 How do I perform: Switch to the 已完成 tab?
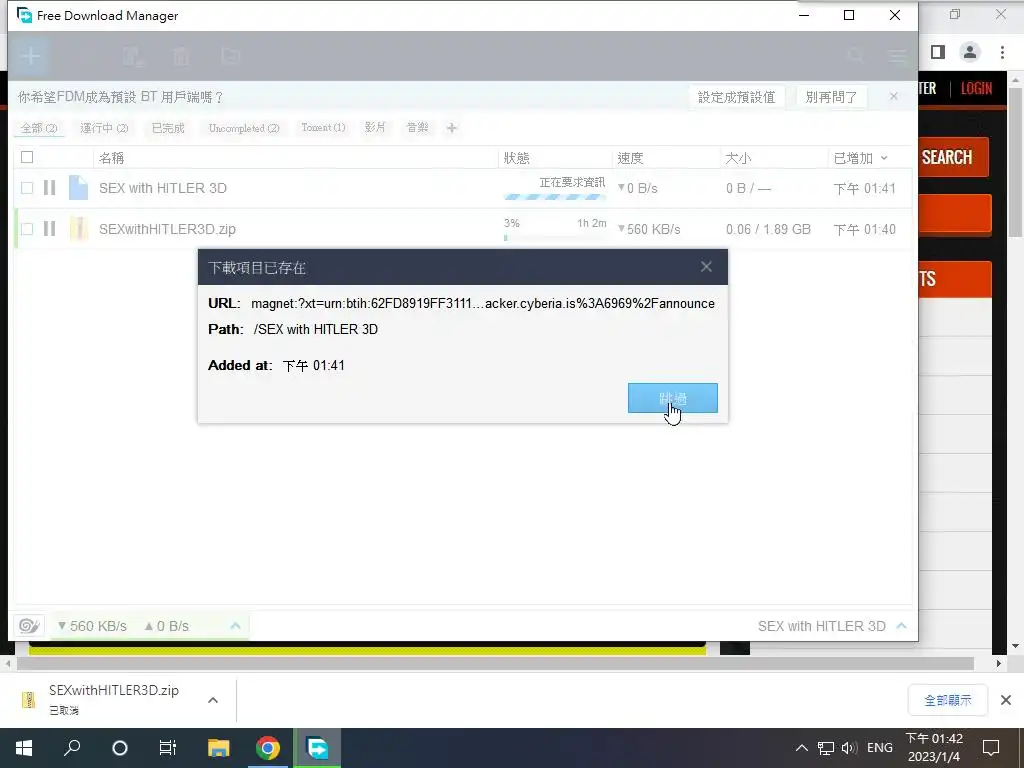[x=168, y=128]
